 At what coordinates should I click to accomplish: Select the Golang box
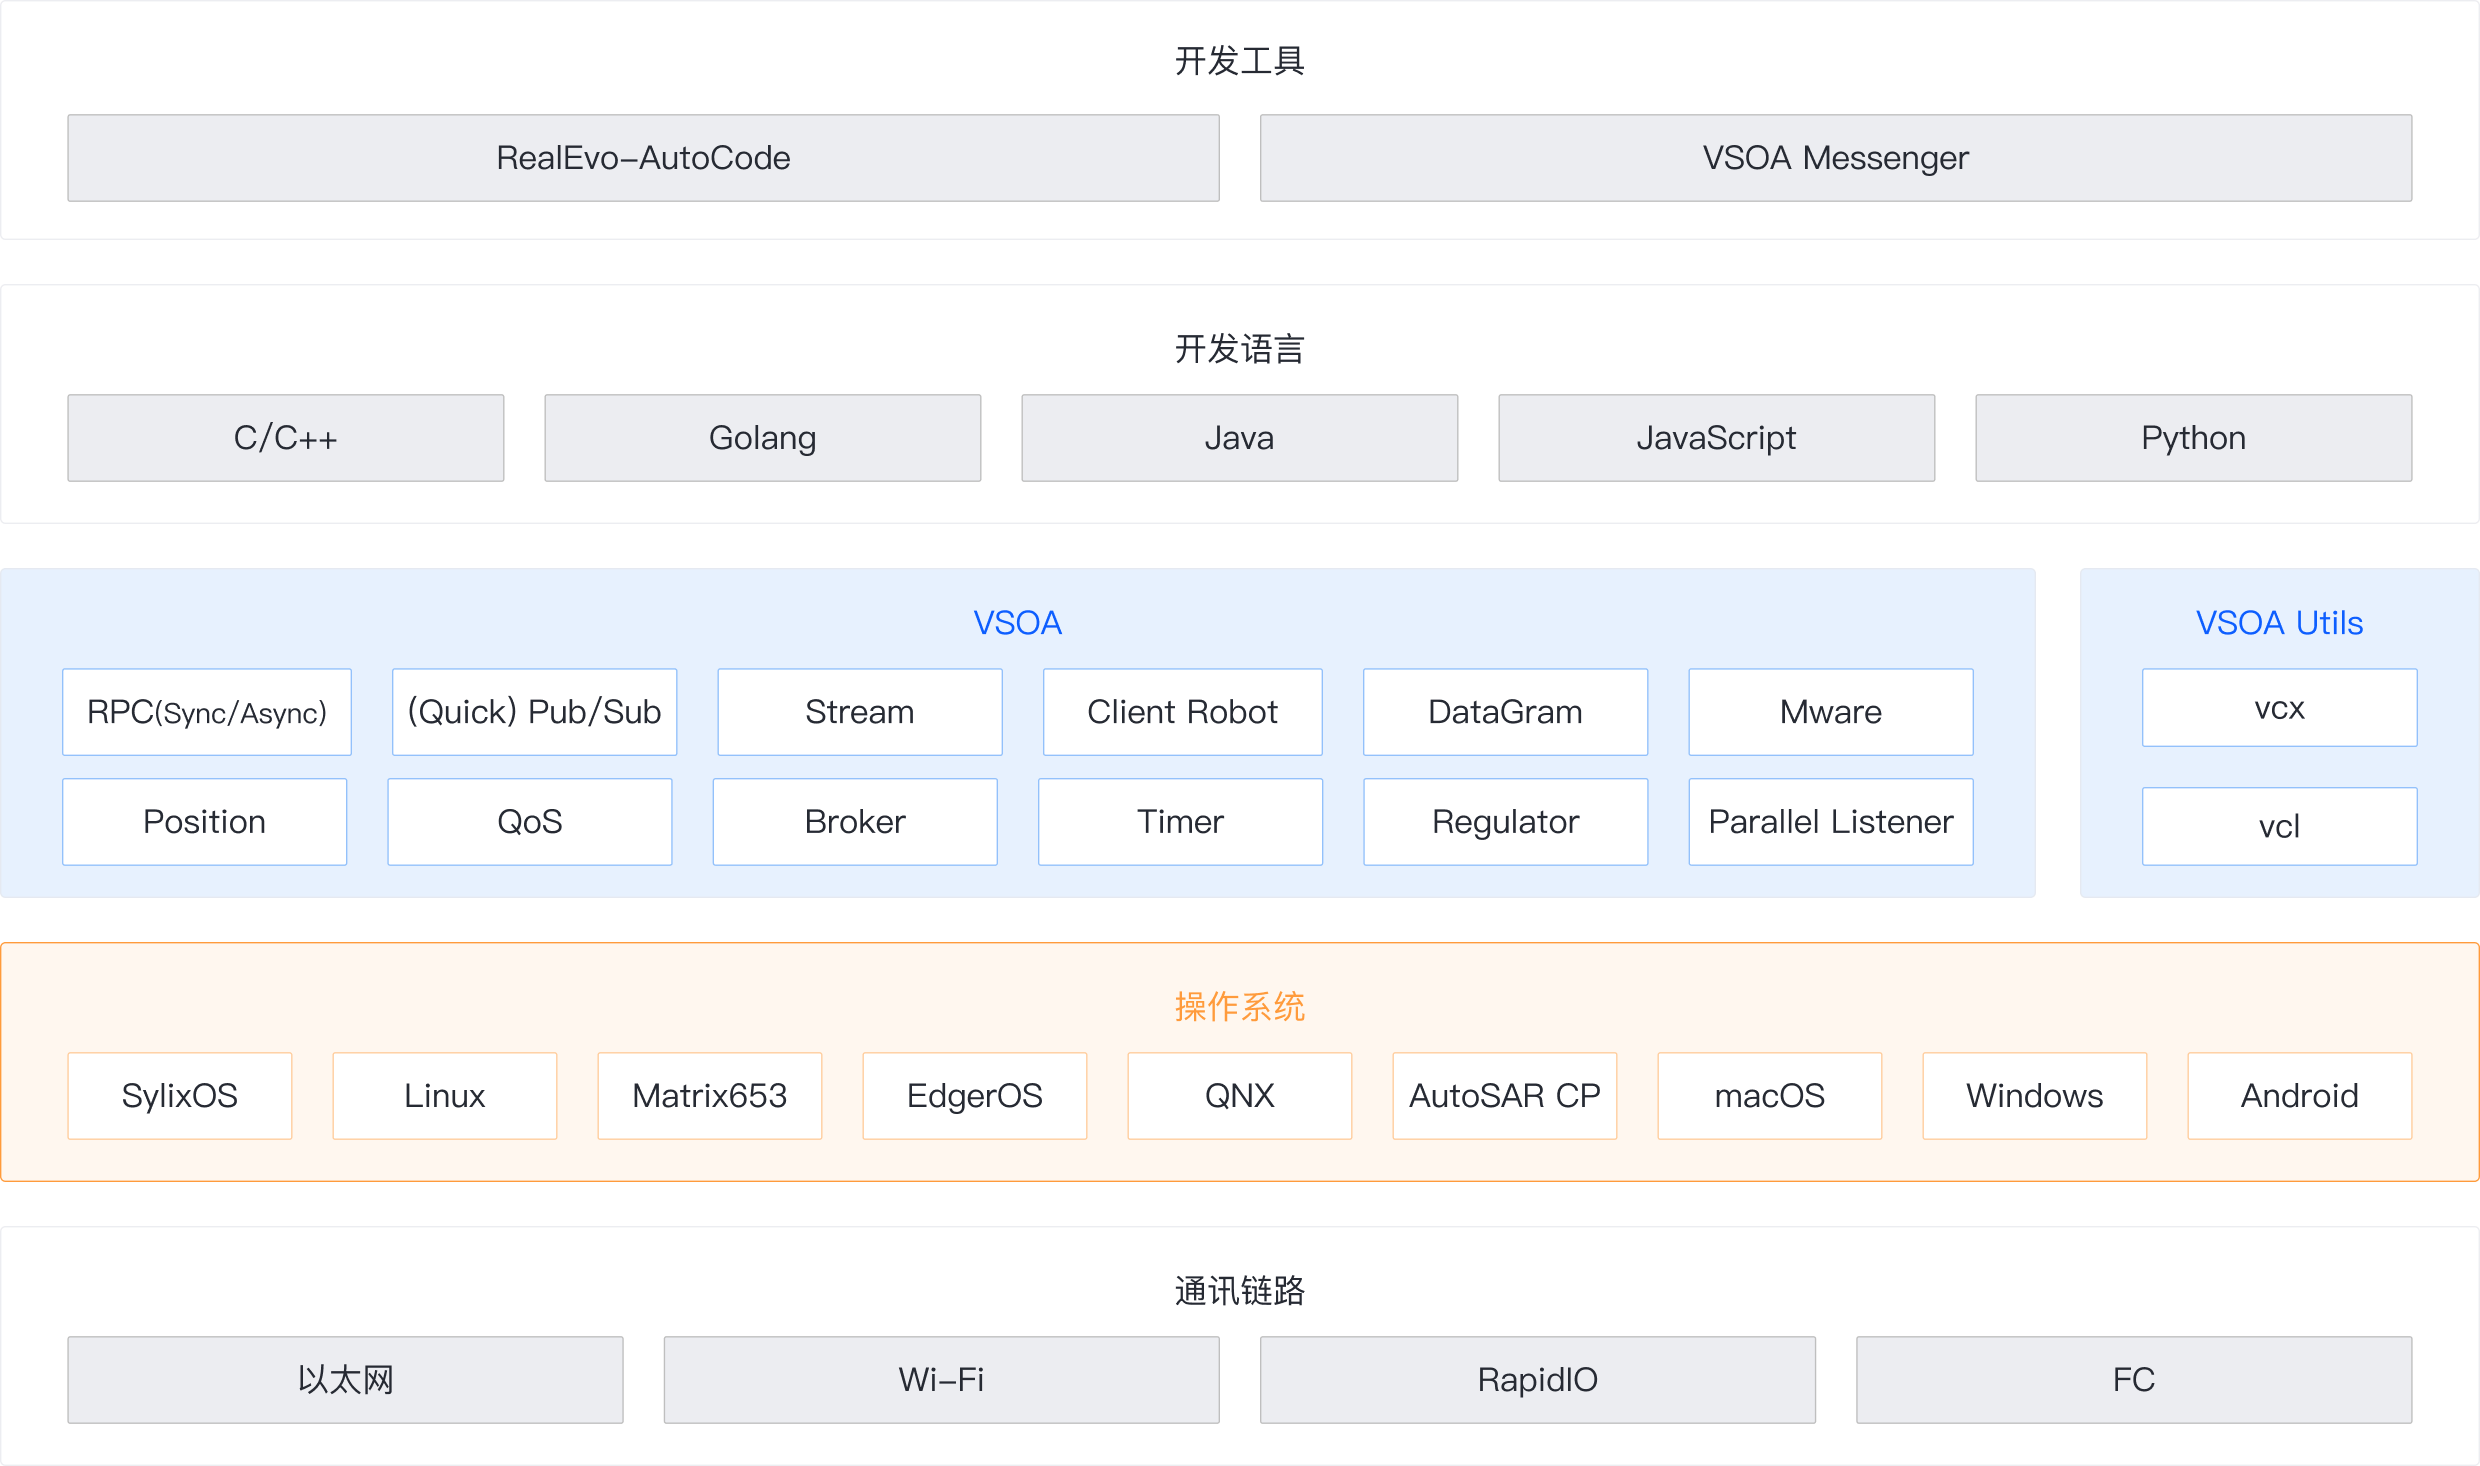click(763, 438)
